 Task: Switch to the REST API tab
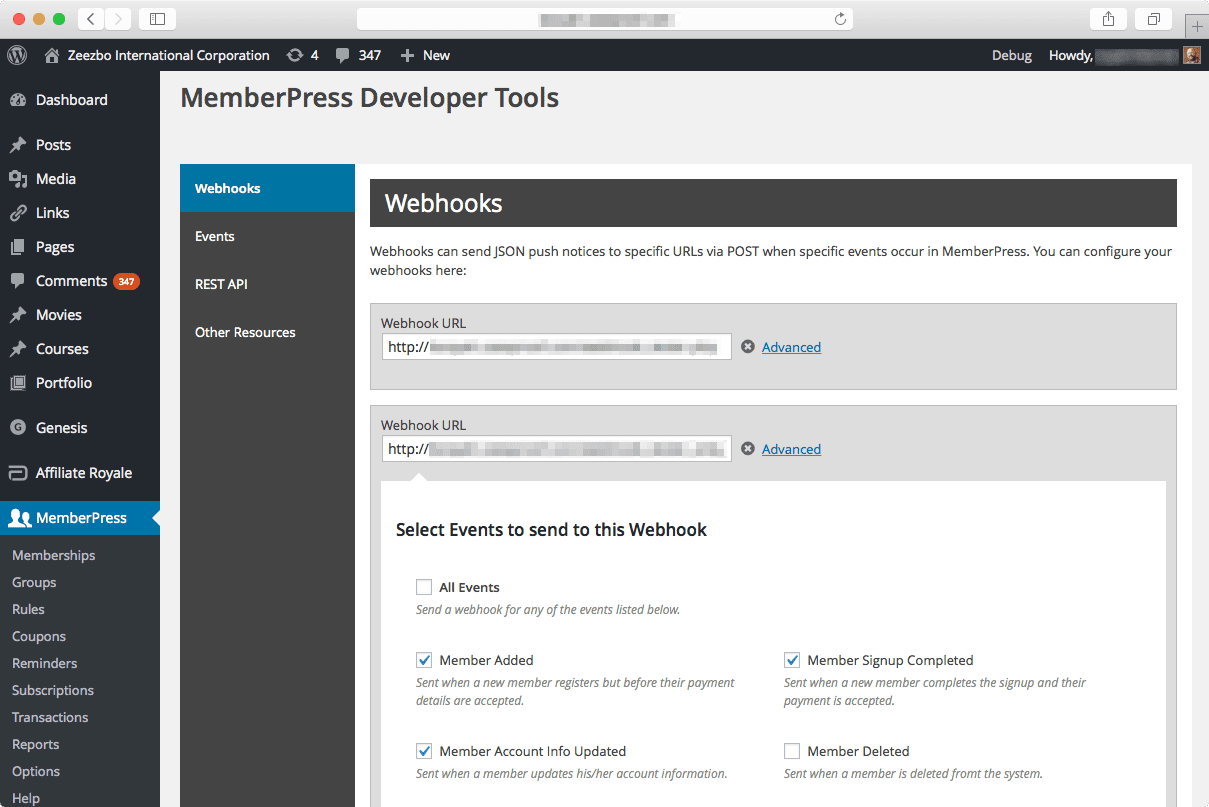pyautogui.click(x=221, y=284)
